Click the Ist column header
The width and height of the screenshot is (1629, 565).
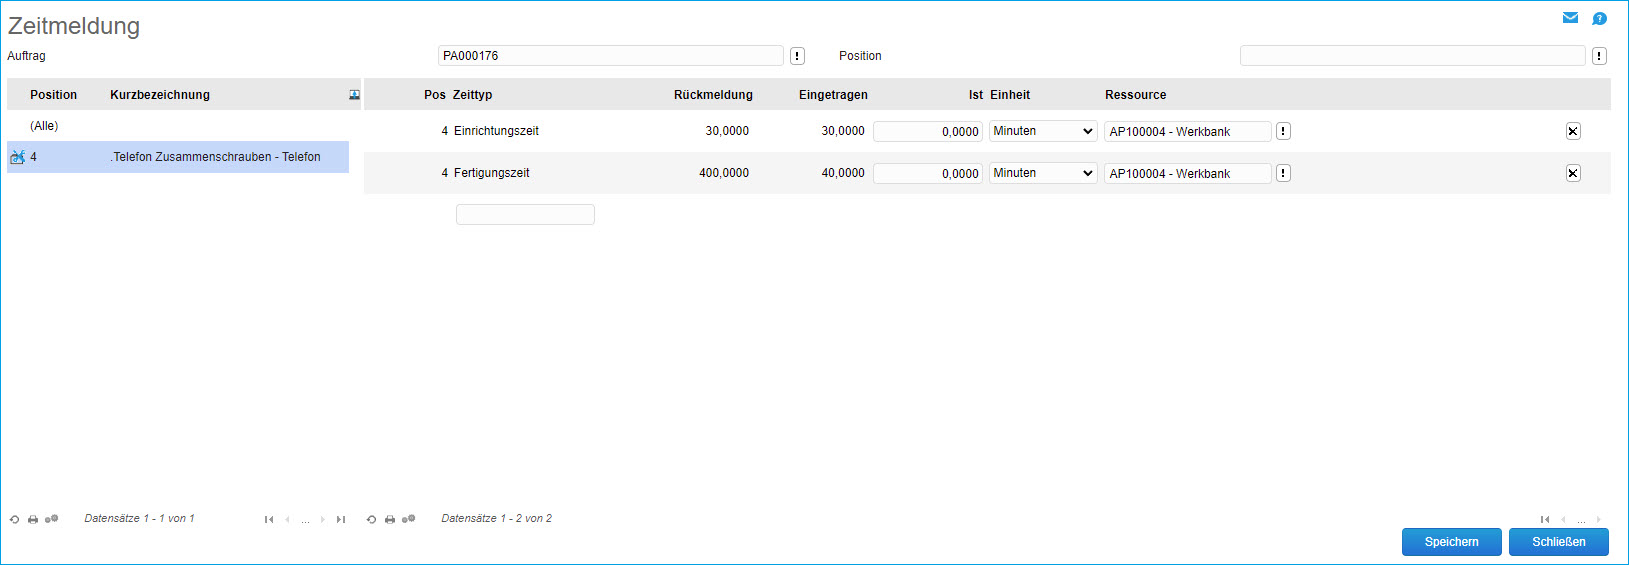976,95
